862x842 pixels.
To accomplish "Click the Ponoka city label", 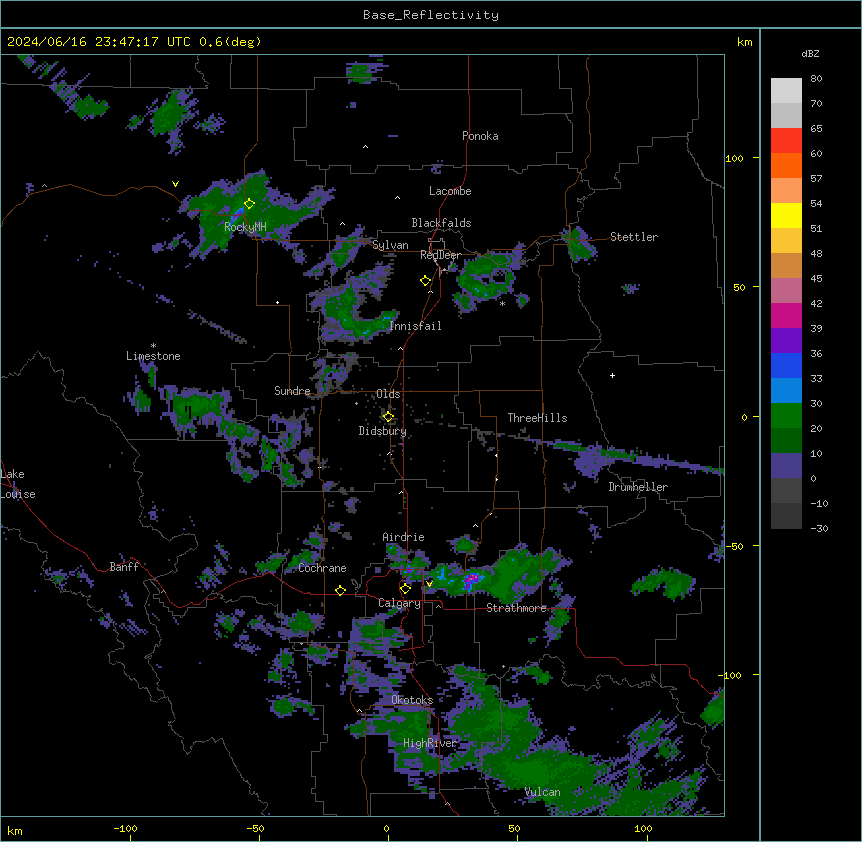I will point(480,136).
